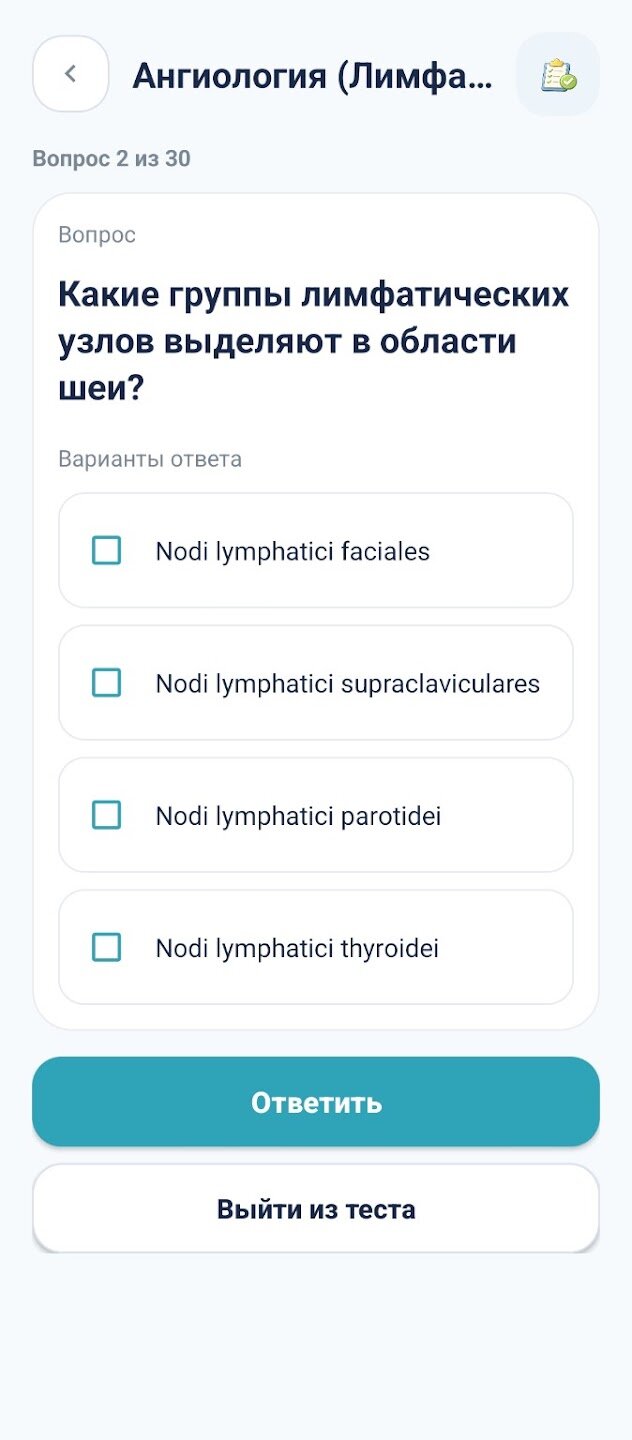The image size is (632, 1440).
Task: Check the Nodi lymphatici faciales checkbox
Action: (106, 550)
